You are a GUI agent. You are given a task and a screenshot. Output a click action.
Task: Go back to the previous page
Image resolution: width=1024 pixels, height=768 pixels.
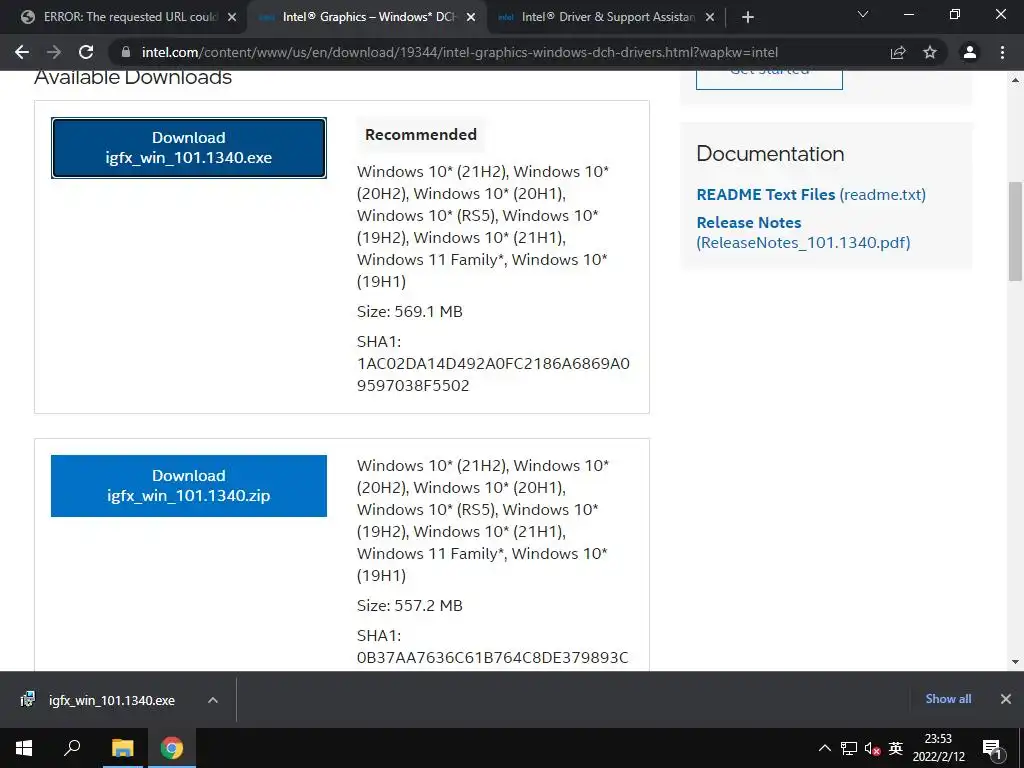22,52
